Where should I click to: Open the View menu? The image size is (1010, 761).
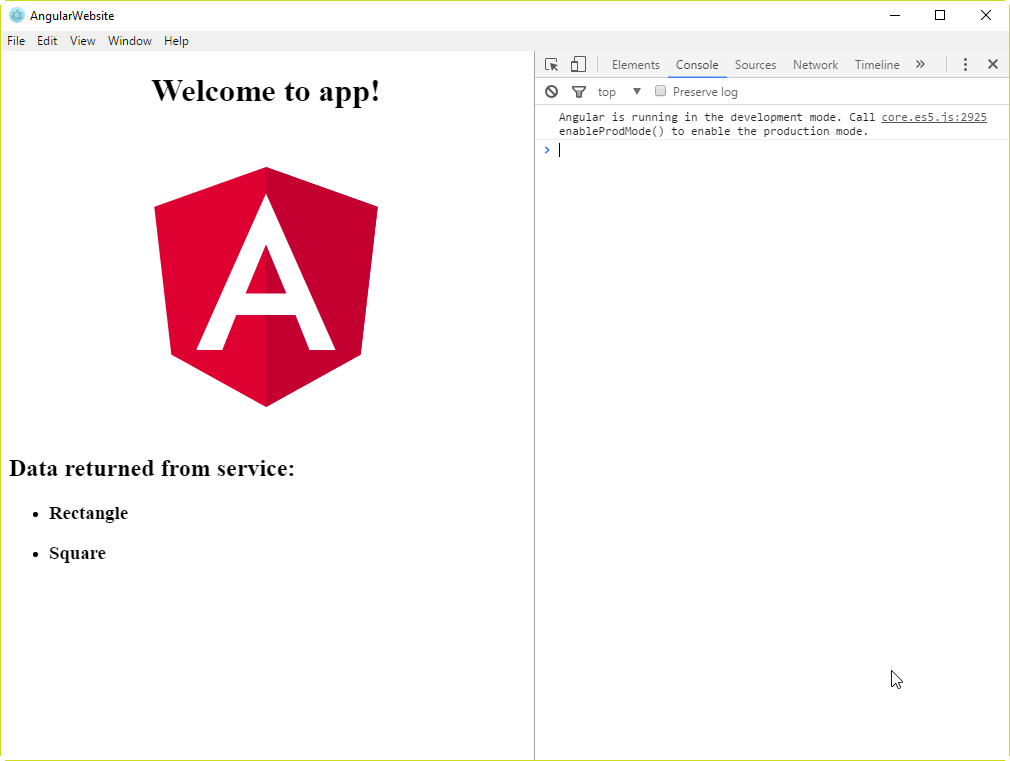pyautogui.click(x=83, y=41)
